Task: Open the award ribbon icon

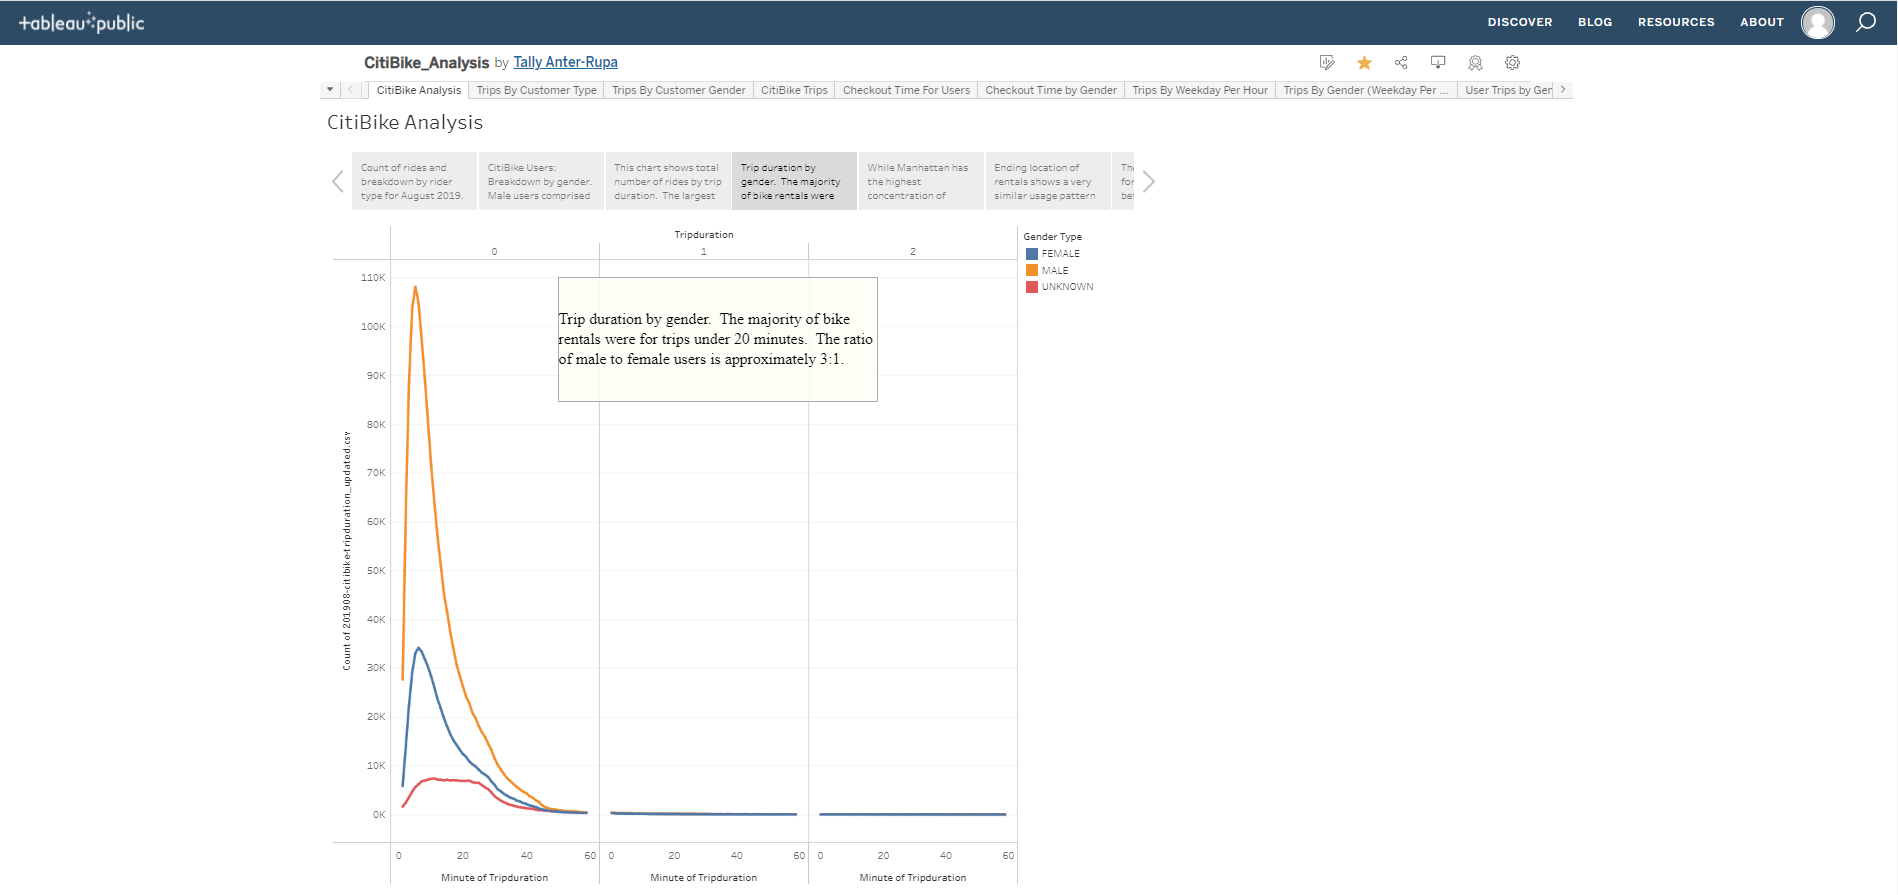Action: [1475, 63]
